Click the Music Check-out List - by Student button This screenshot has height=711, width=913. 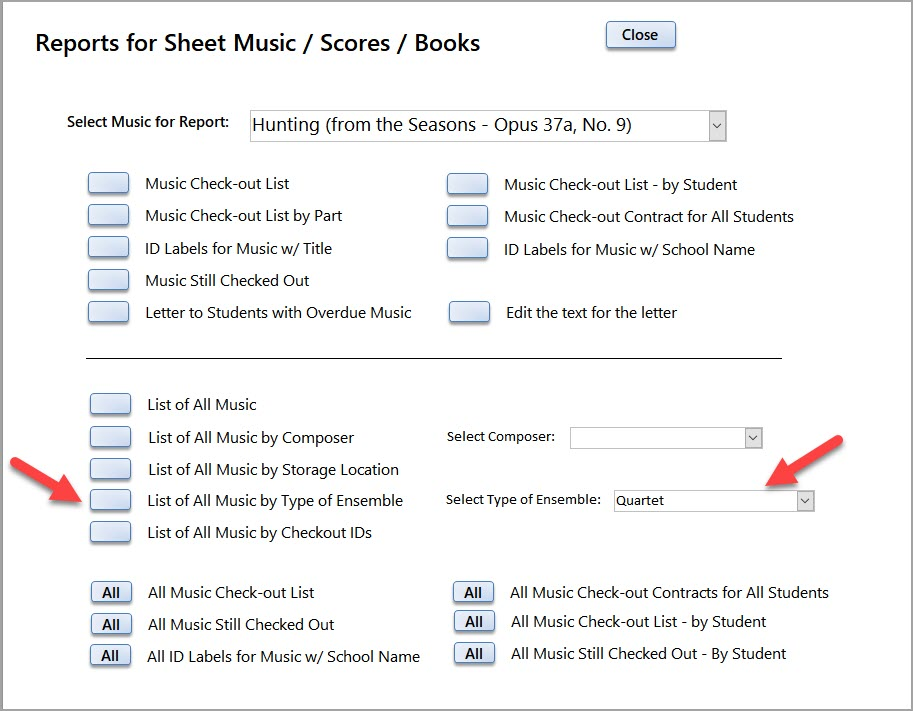coord(467,184)
